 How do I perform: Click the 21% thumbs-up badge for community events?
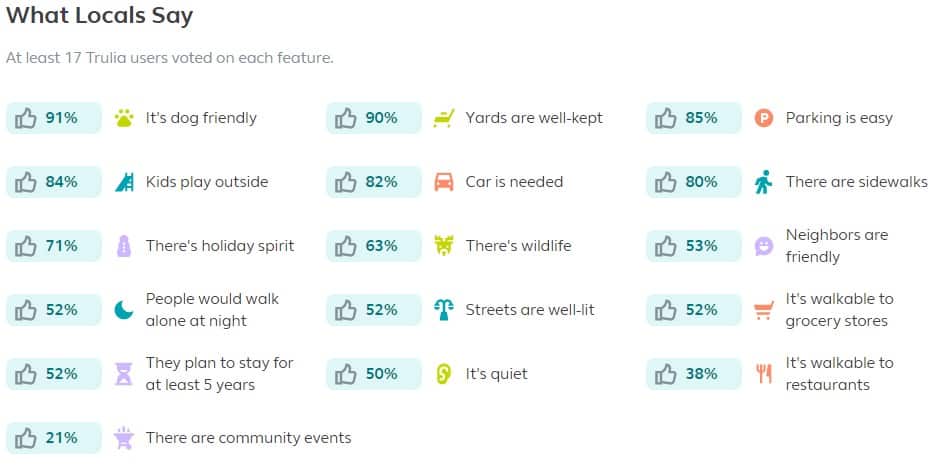coord(54,438)
